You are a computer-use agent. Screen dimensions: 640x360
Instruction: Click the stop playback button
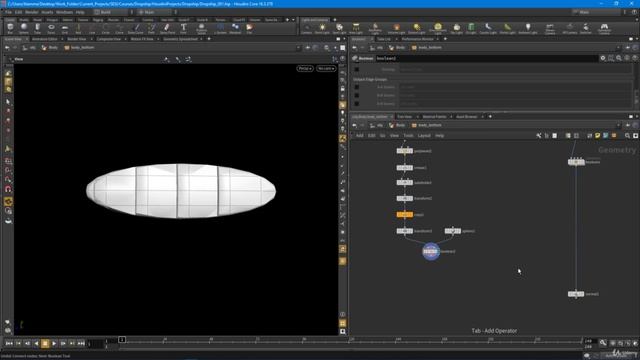click(45, 344)
